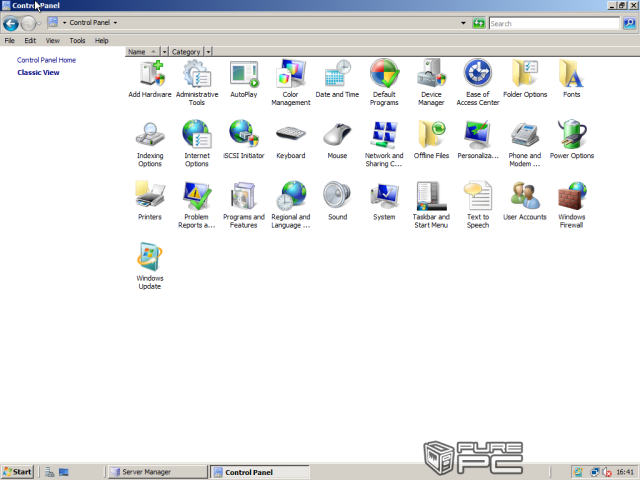
Task: Click the network icon in the system tray
Action: 594,472
